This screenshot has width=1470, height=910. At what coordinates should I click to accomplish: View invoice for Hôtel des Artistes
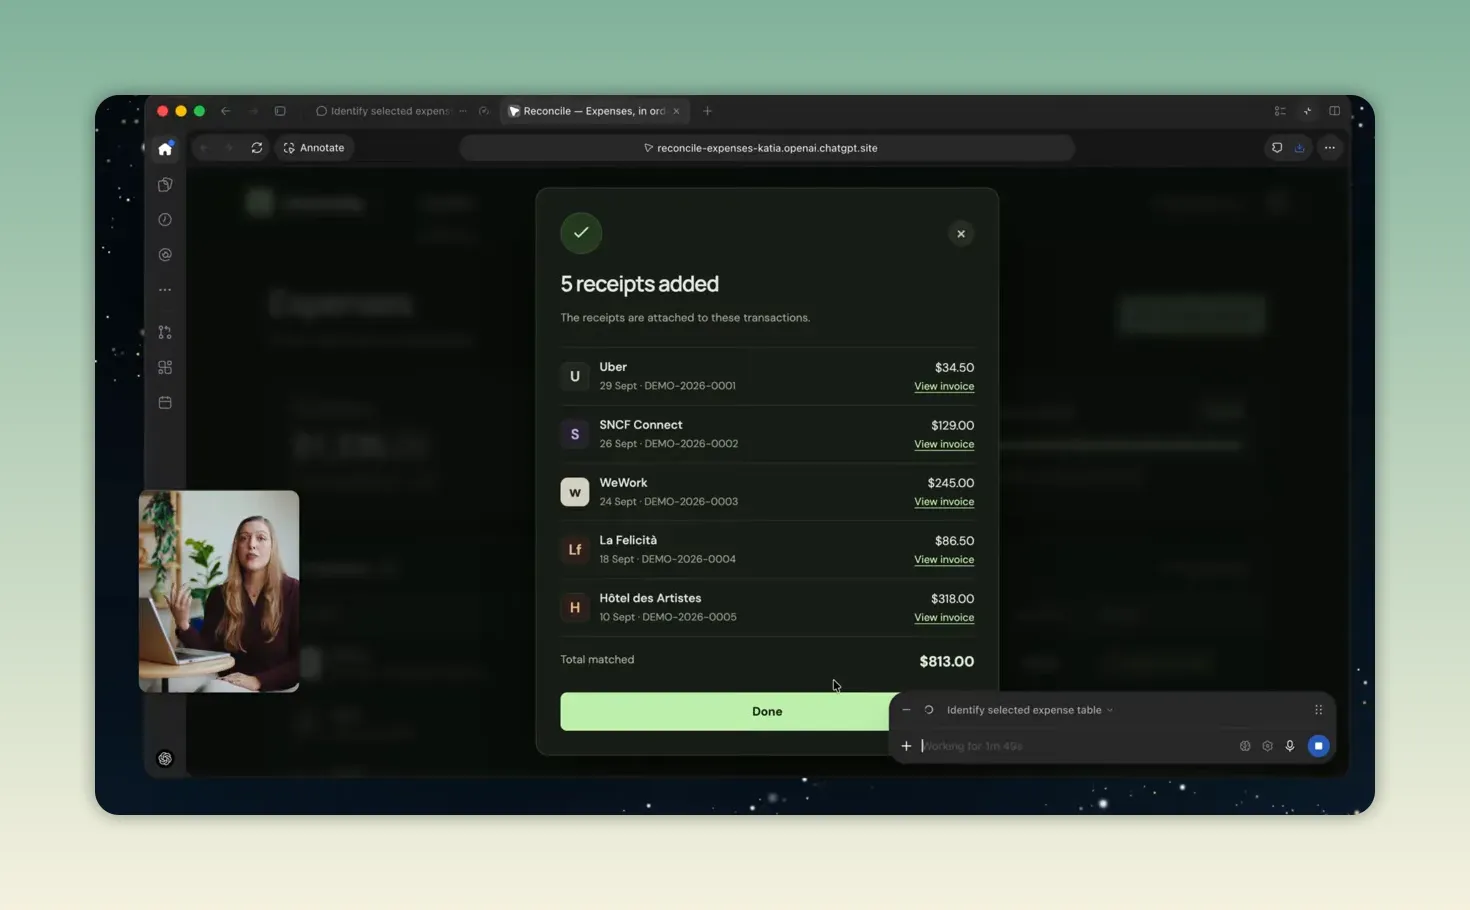[944, 618]
